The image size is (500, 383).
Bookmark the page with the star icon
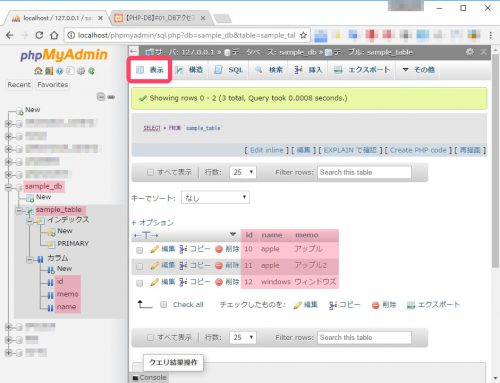pos(303,35)
